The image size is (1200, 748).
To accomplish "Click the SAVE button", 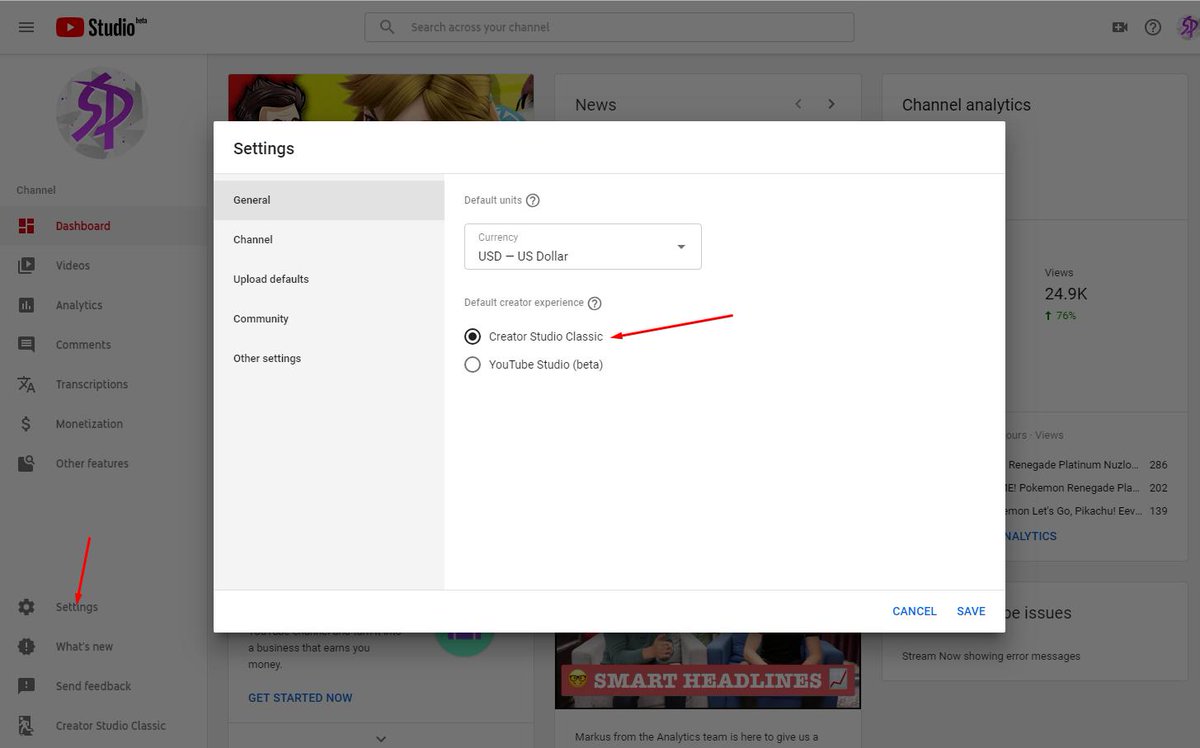I will point(971,611).
